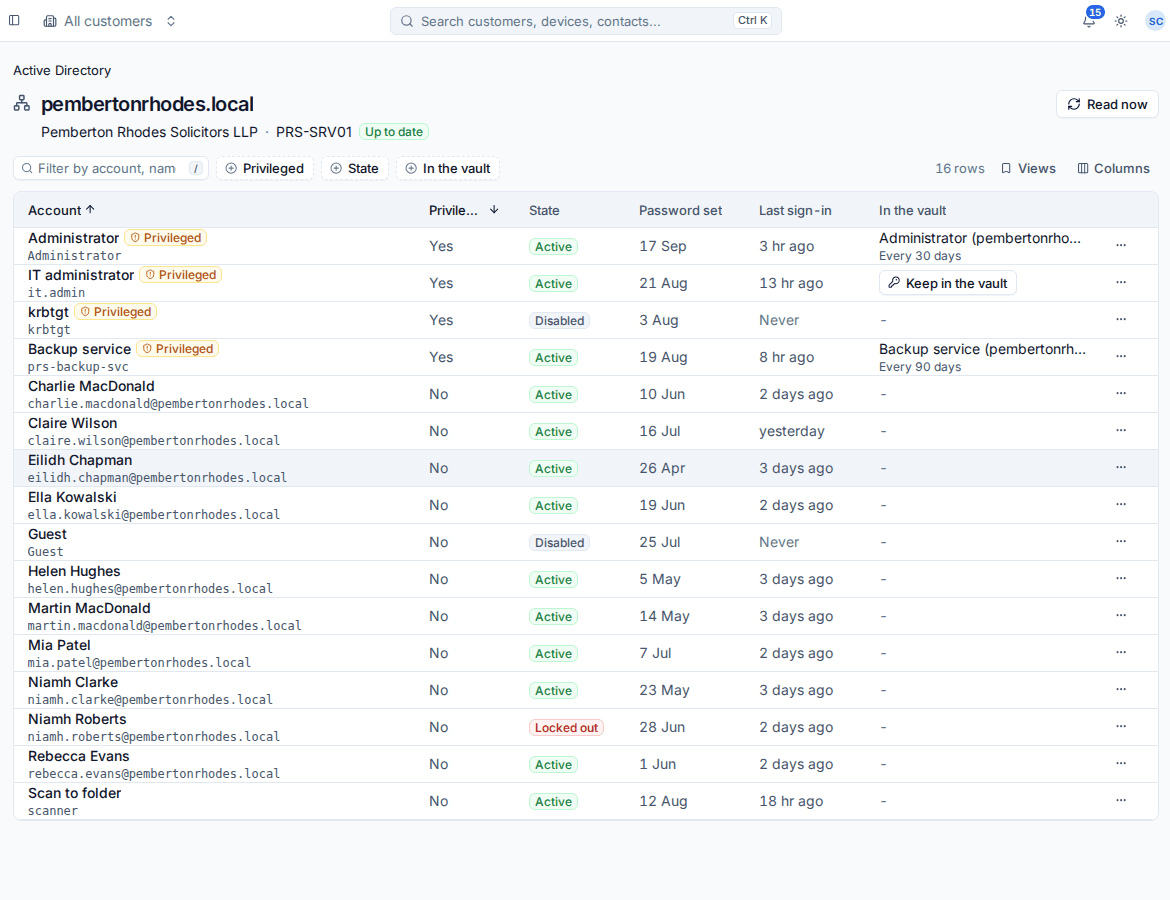
Task: Open row actions for Mia Patel
Action: click(x=1121, y=652)
